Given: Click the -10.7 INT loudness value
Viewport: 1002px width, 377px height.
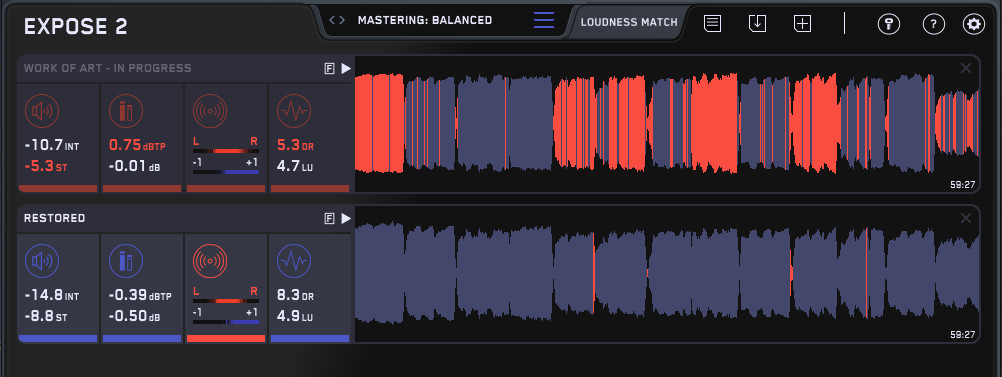Looking at the screenshot, I should pos(52,146).
